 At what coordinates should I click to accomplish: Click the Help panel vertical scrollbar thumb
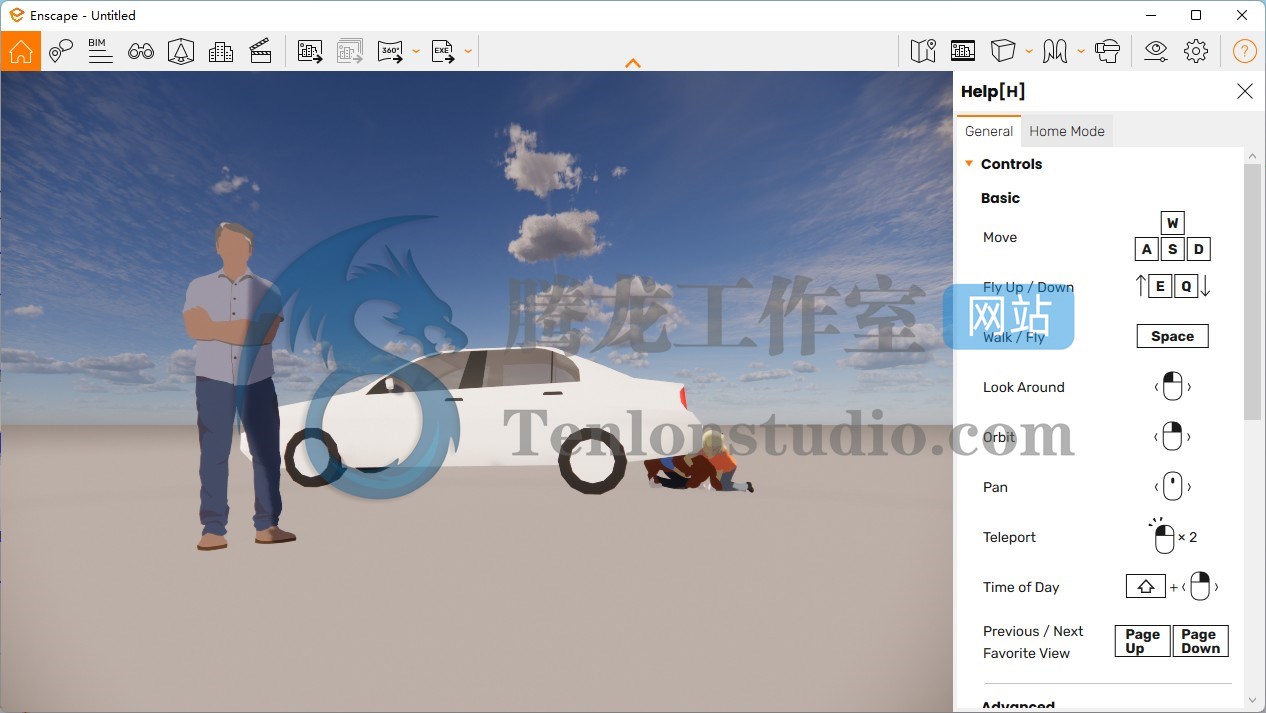(1252, 292)
